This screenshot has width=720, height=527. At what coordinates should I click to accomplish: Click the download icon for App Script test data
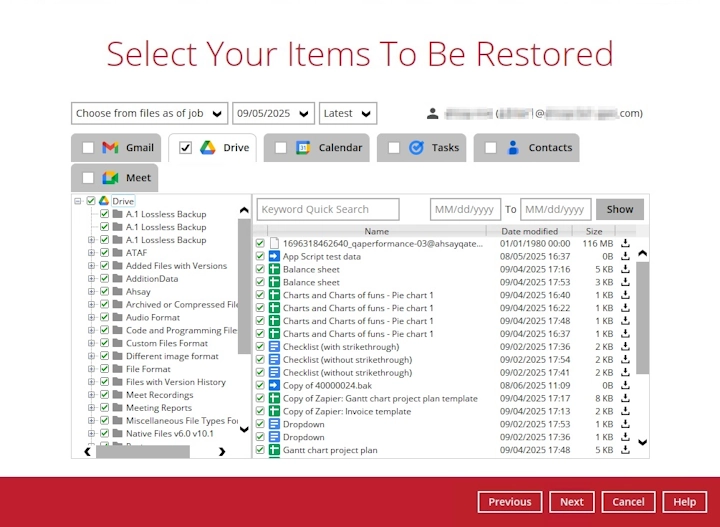pyautogui.click(x=626, y=256)
